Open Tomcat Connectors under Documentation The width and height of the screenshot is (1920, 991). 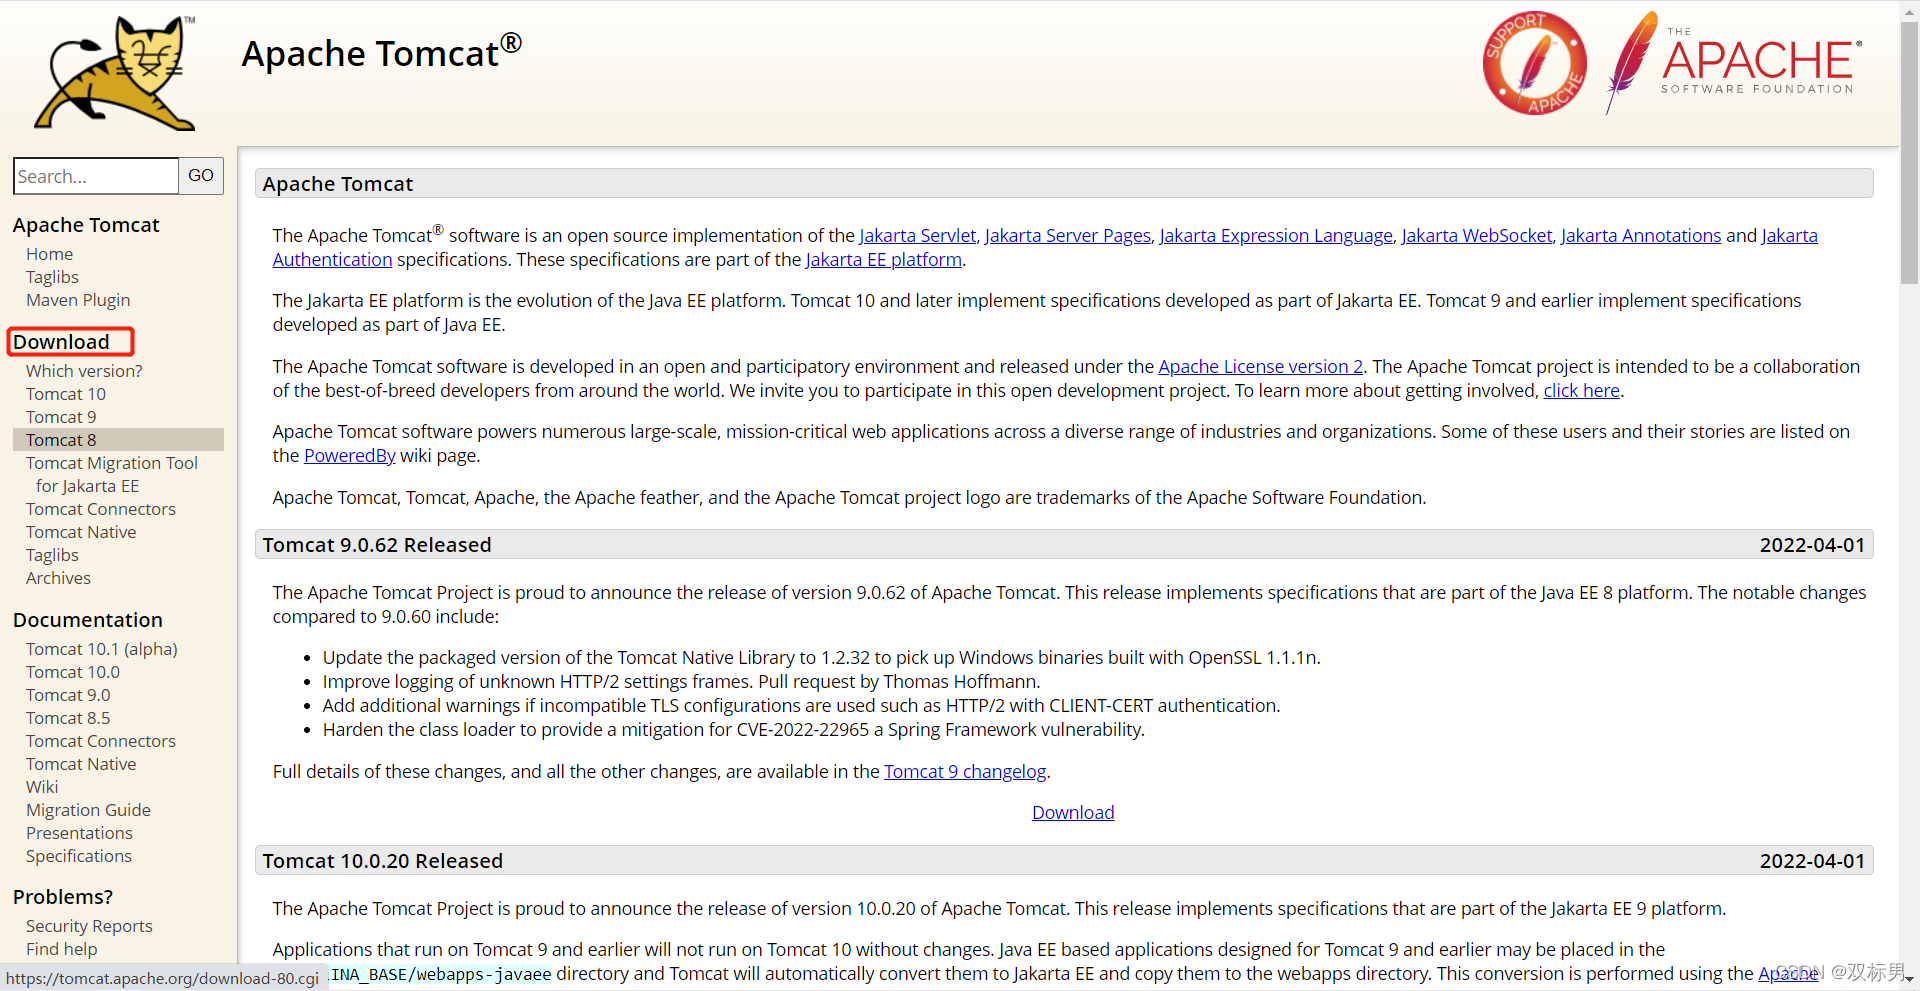(101, 741)
